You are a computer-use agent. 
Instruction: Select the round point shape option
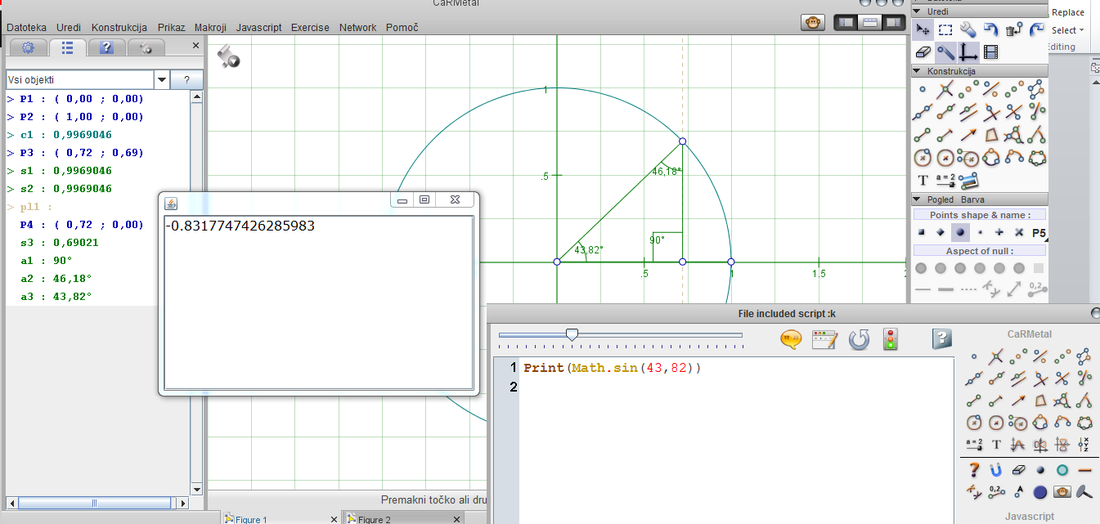click(x=958, y=232)
